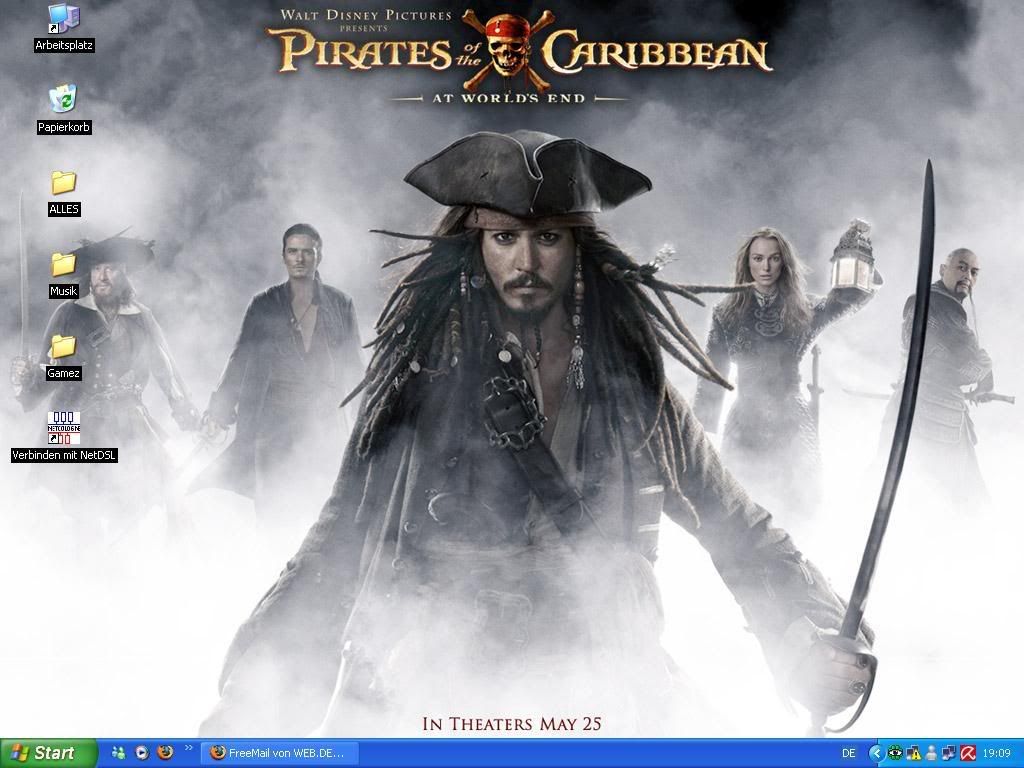Expand hidden system tray icons arrow

(876, 753)
